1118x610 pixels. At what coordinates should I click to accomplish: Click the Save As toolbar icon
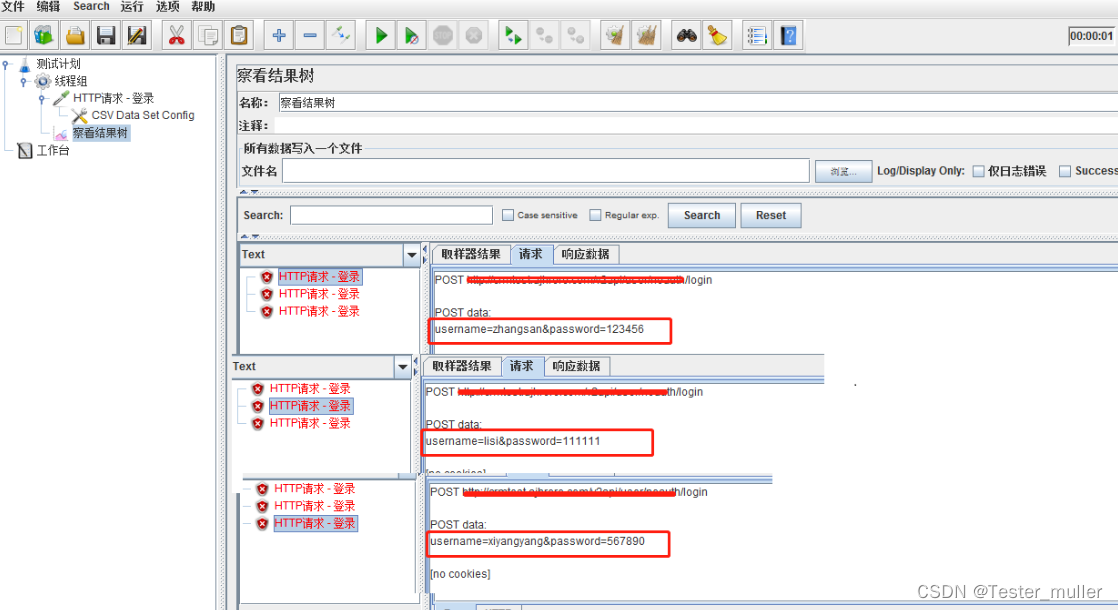point(137,35)
